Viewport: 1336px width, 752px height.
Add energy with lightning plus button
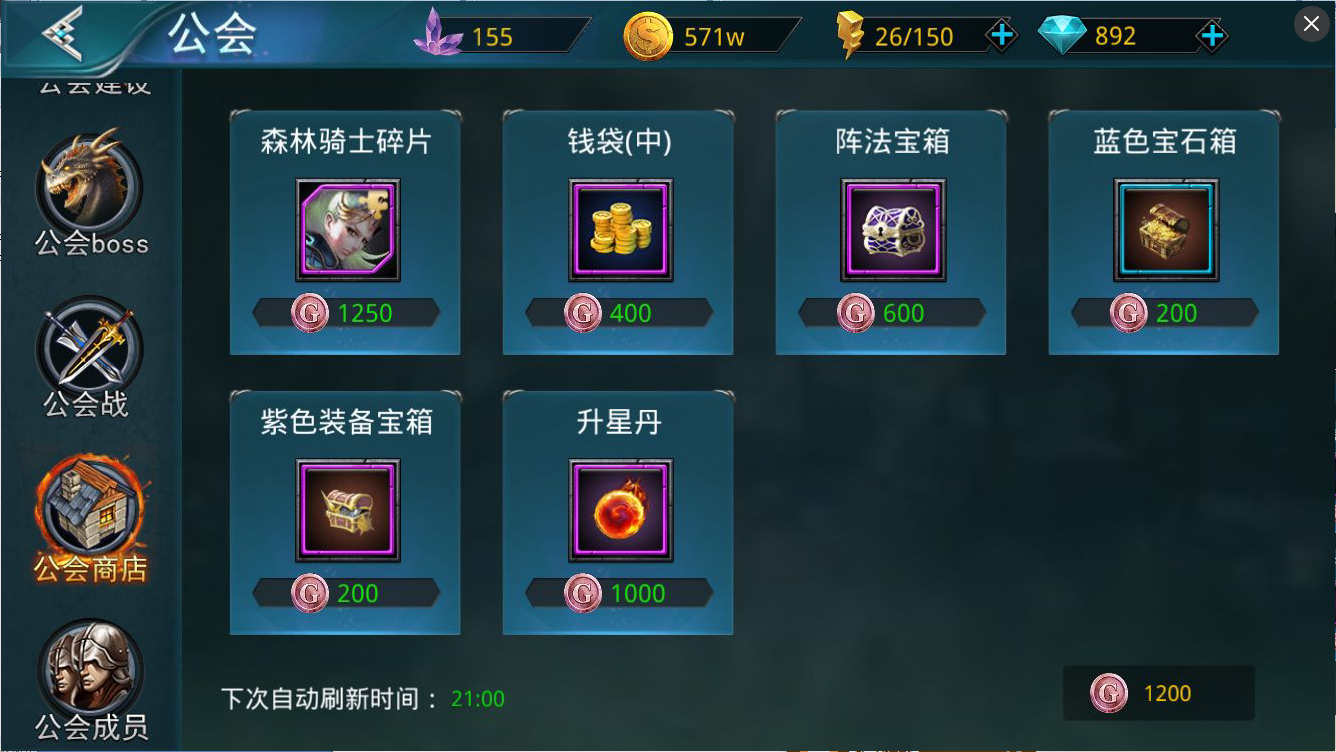1001,37
